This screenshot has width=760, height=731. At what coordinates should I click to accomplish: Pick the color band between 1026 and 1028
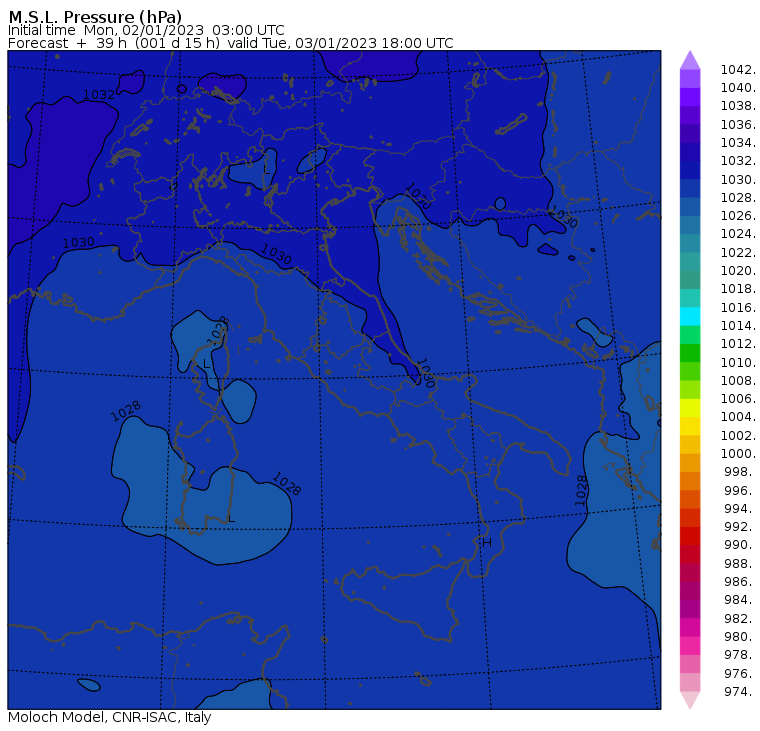point(690,207)
